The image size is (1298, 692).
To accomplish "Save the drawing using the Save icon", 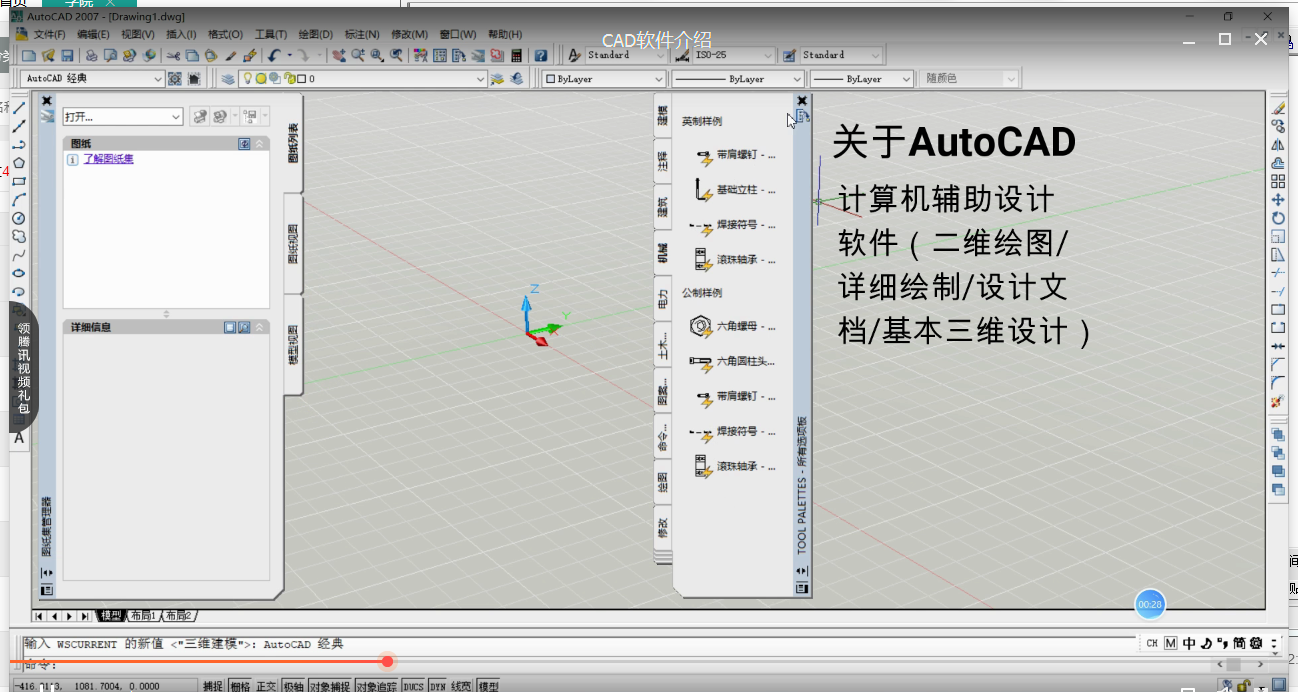I will (x=66, y=56).
